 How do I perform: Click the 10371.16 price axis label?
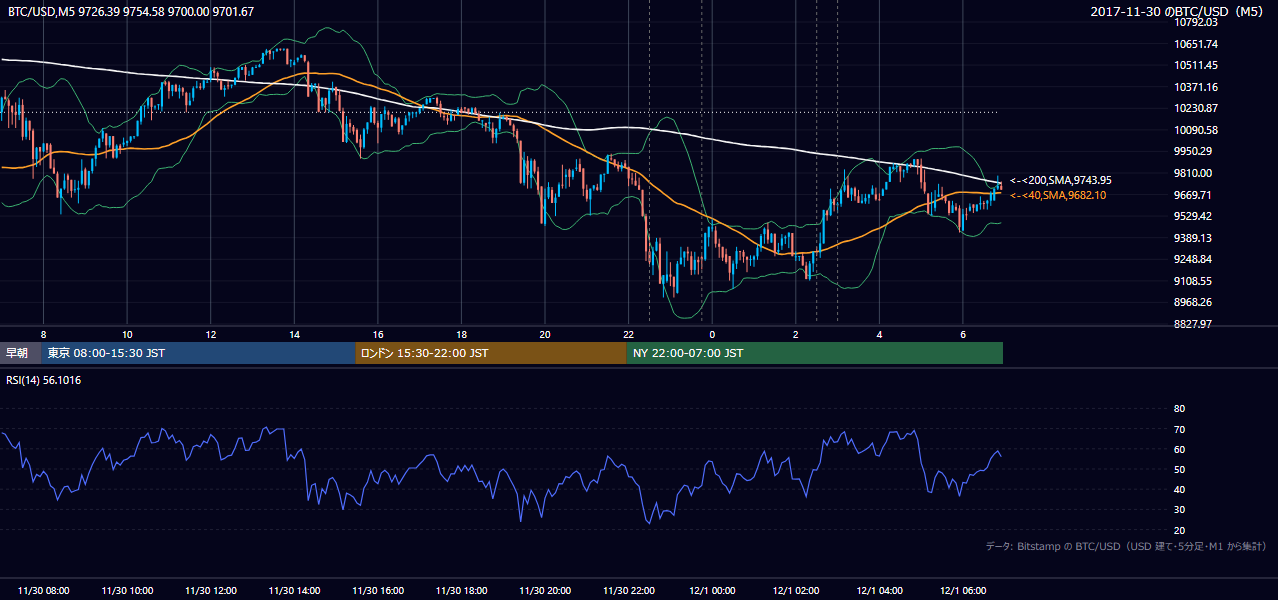(x=1195, y=87)
